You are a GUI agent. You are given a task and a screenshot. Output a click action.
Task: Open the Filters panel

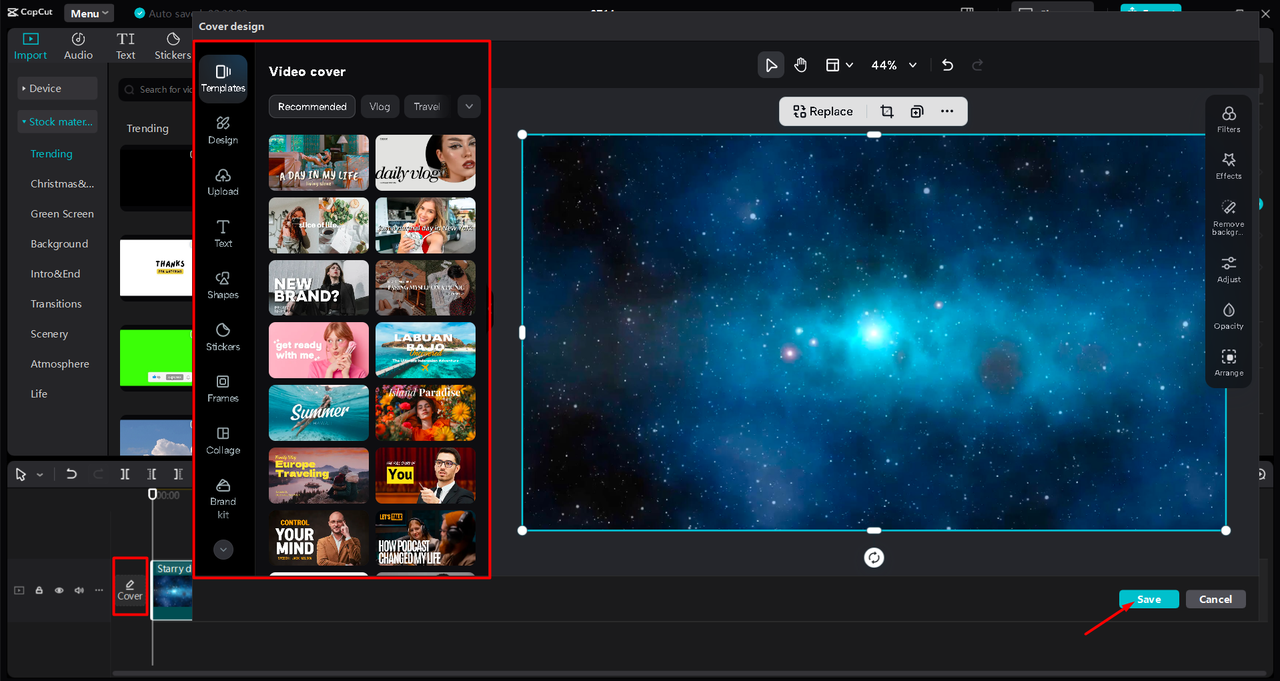point(1229,120)
